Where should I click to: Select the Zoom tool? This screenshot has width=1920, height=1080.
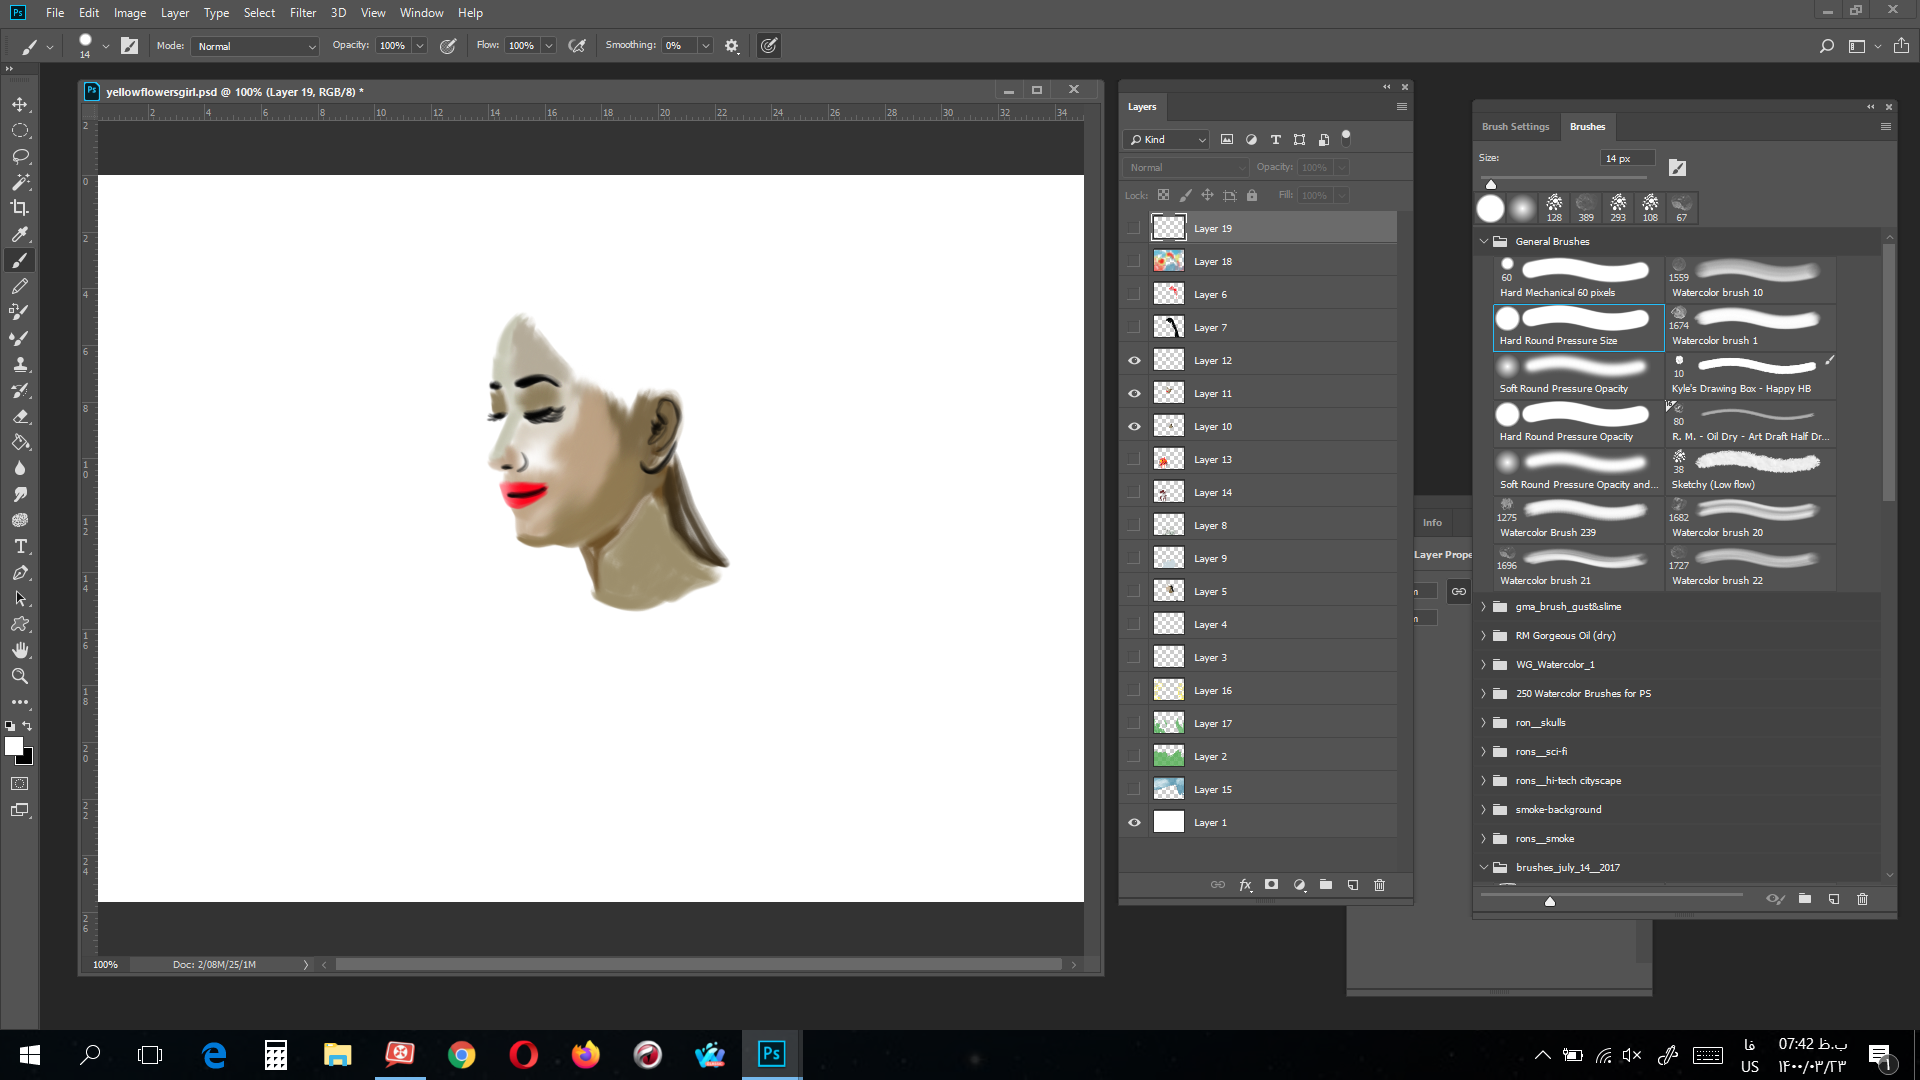pyautogui.click(x=20, y=676)
